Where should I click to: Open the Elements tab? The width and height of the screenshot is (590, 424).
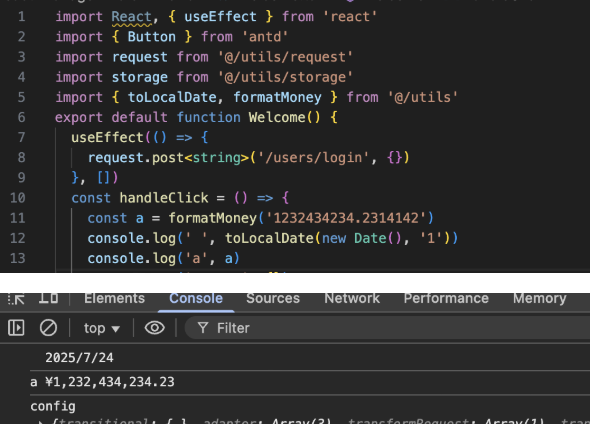click(x=114, y=298)
